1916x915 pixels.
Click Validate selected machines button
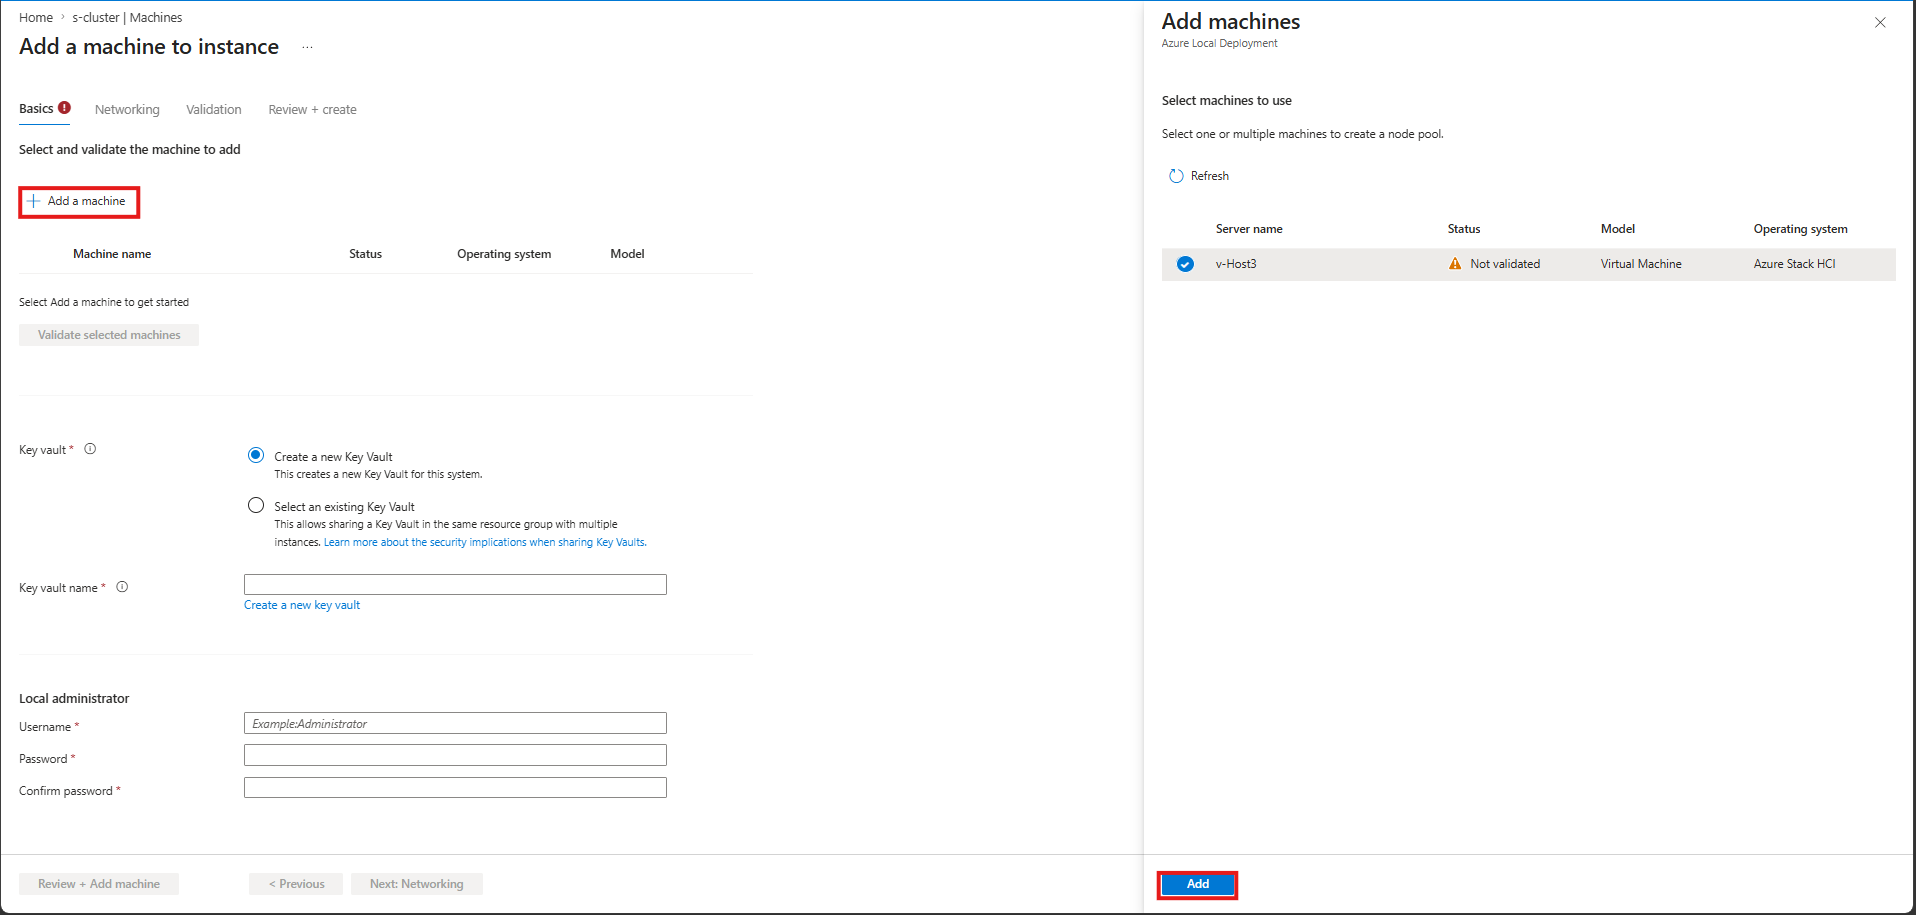(109, 335)
